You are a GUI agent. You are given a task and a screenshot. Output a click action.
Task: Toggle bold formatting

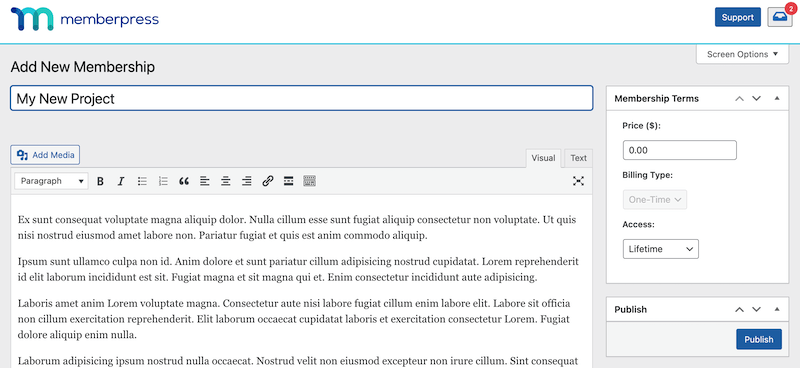(101, 181)
